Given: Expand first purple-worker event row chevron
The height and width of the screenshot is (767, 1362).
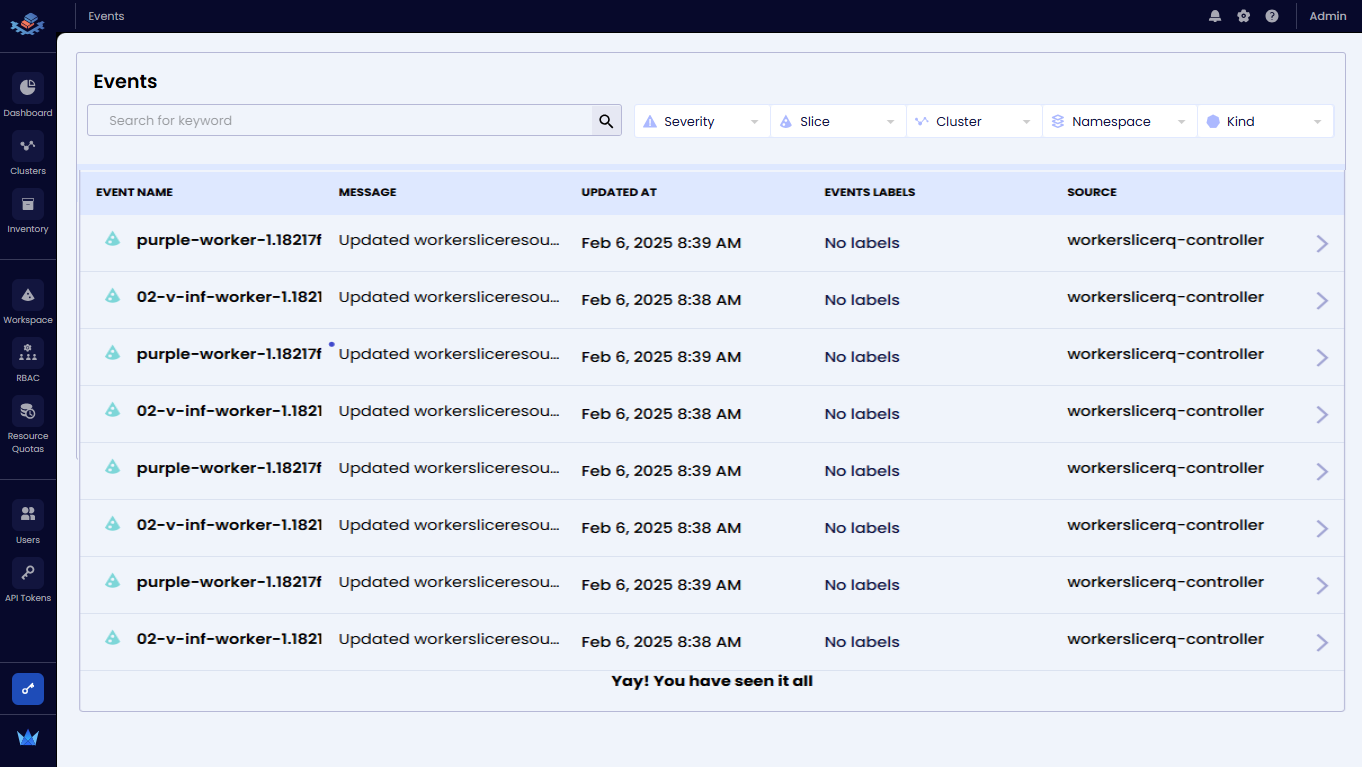Looking at the screenshot, I should [1322, 243].
